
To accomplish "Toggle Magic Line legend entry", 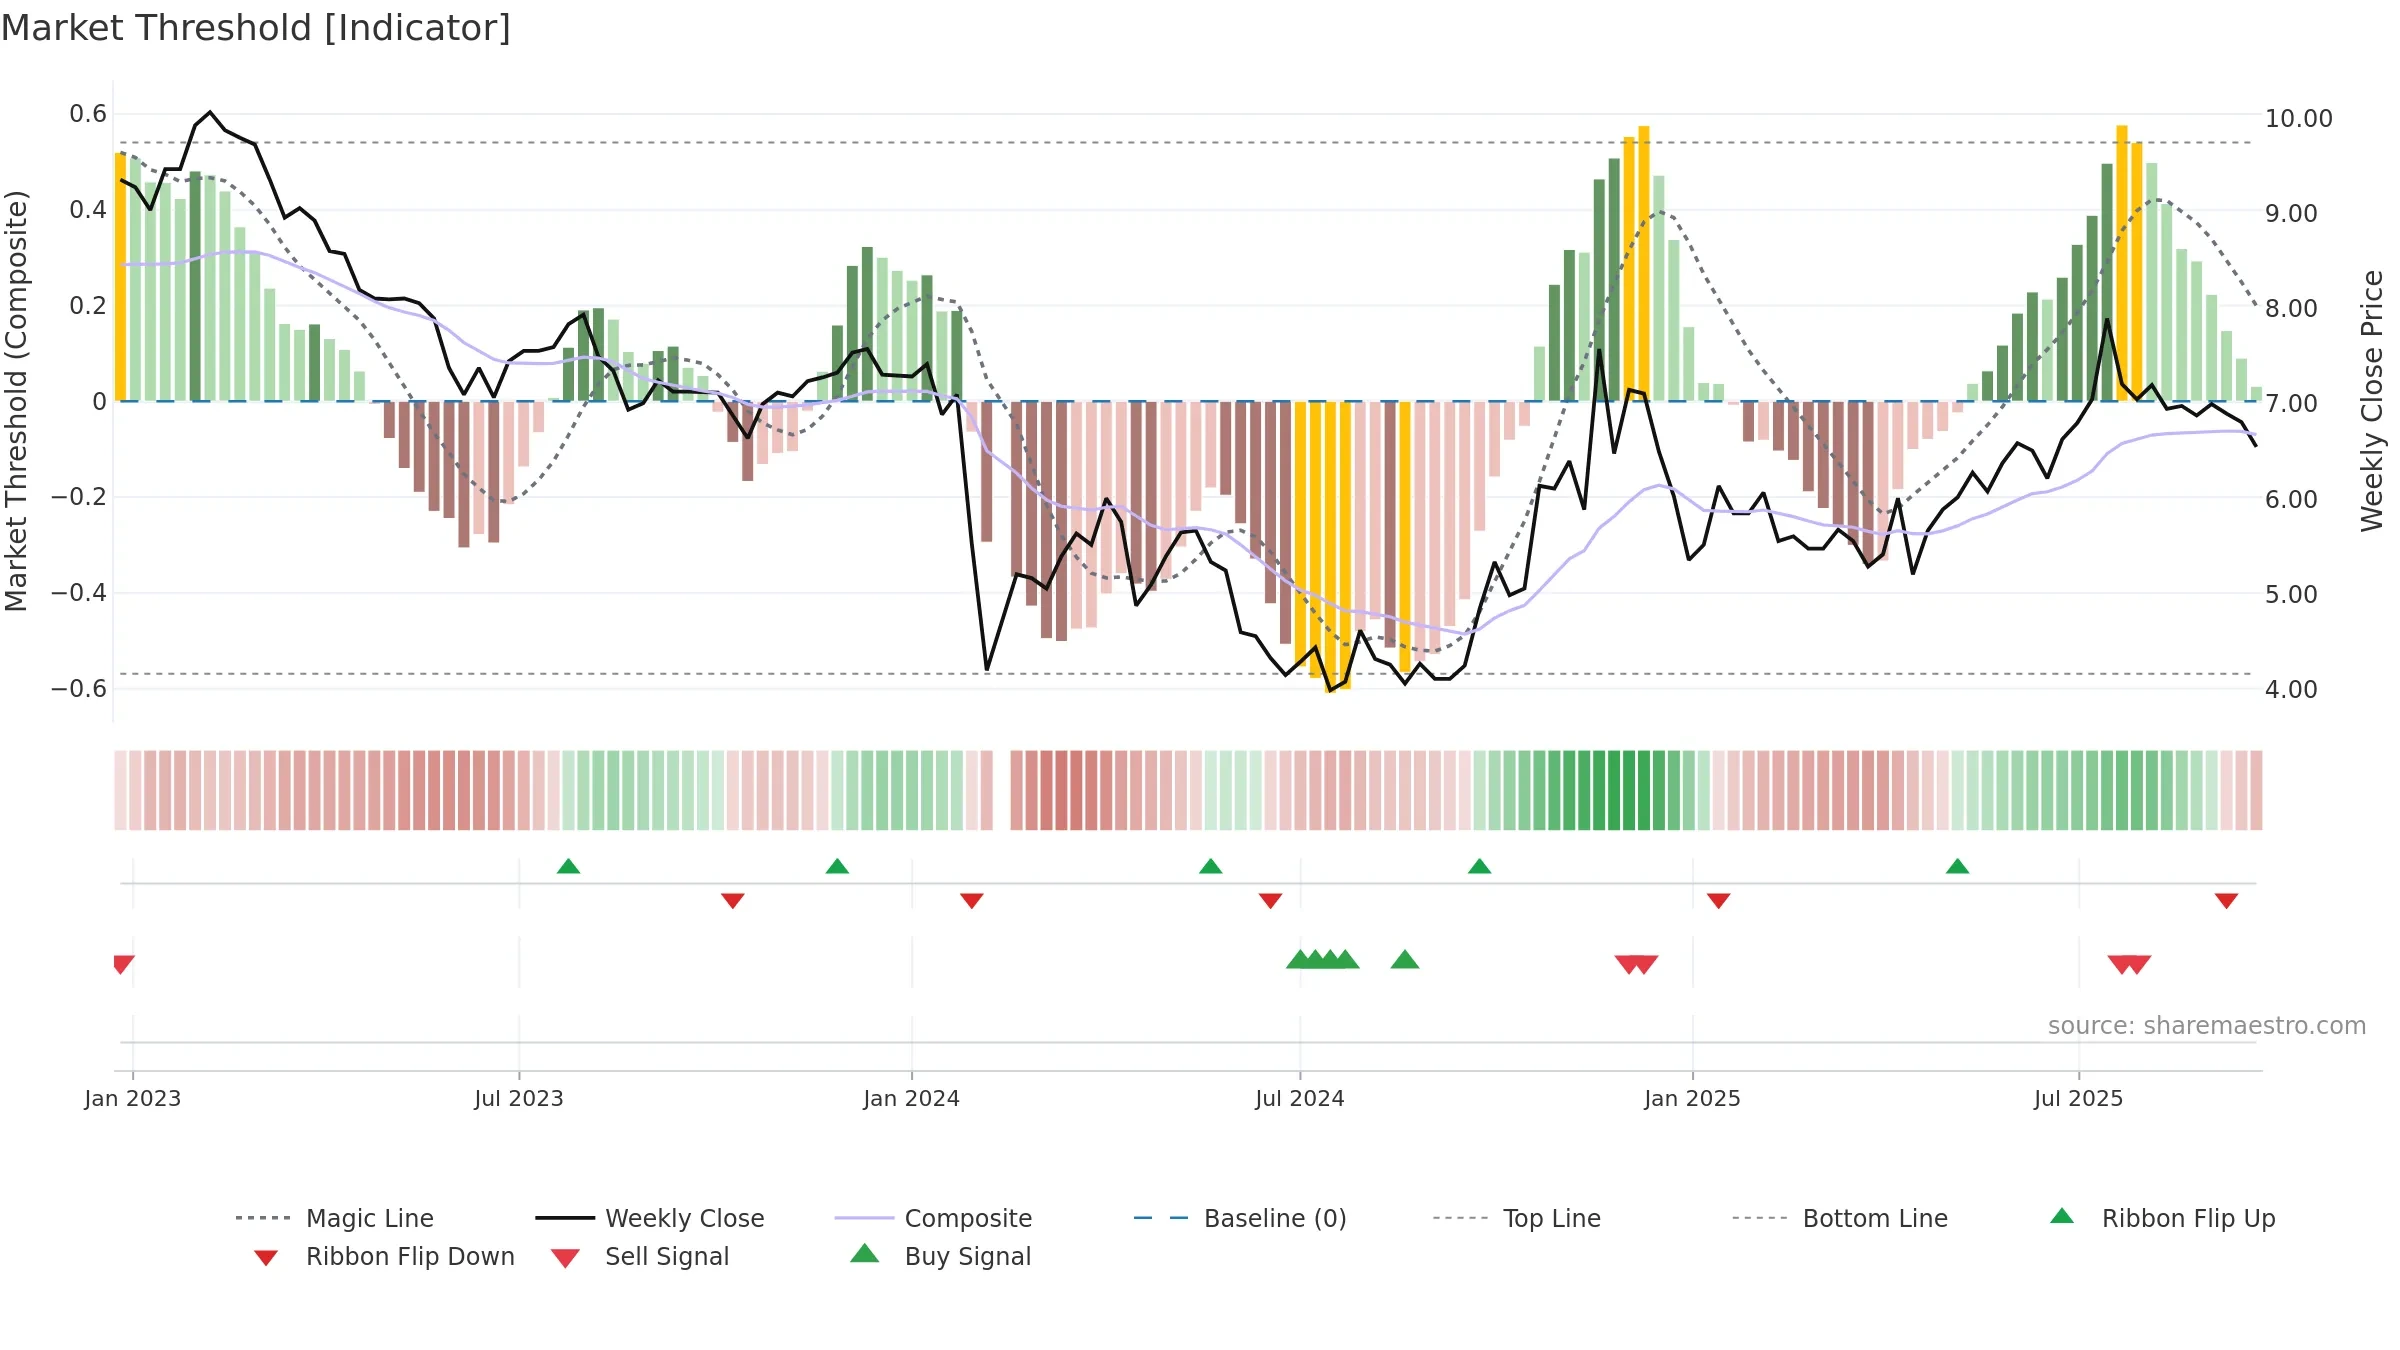I will [x=335, y=1218].
